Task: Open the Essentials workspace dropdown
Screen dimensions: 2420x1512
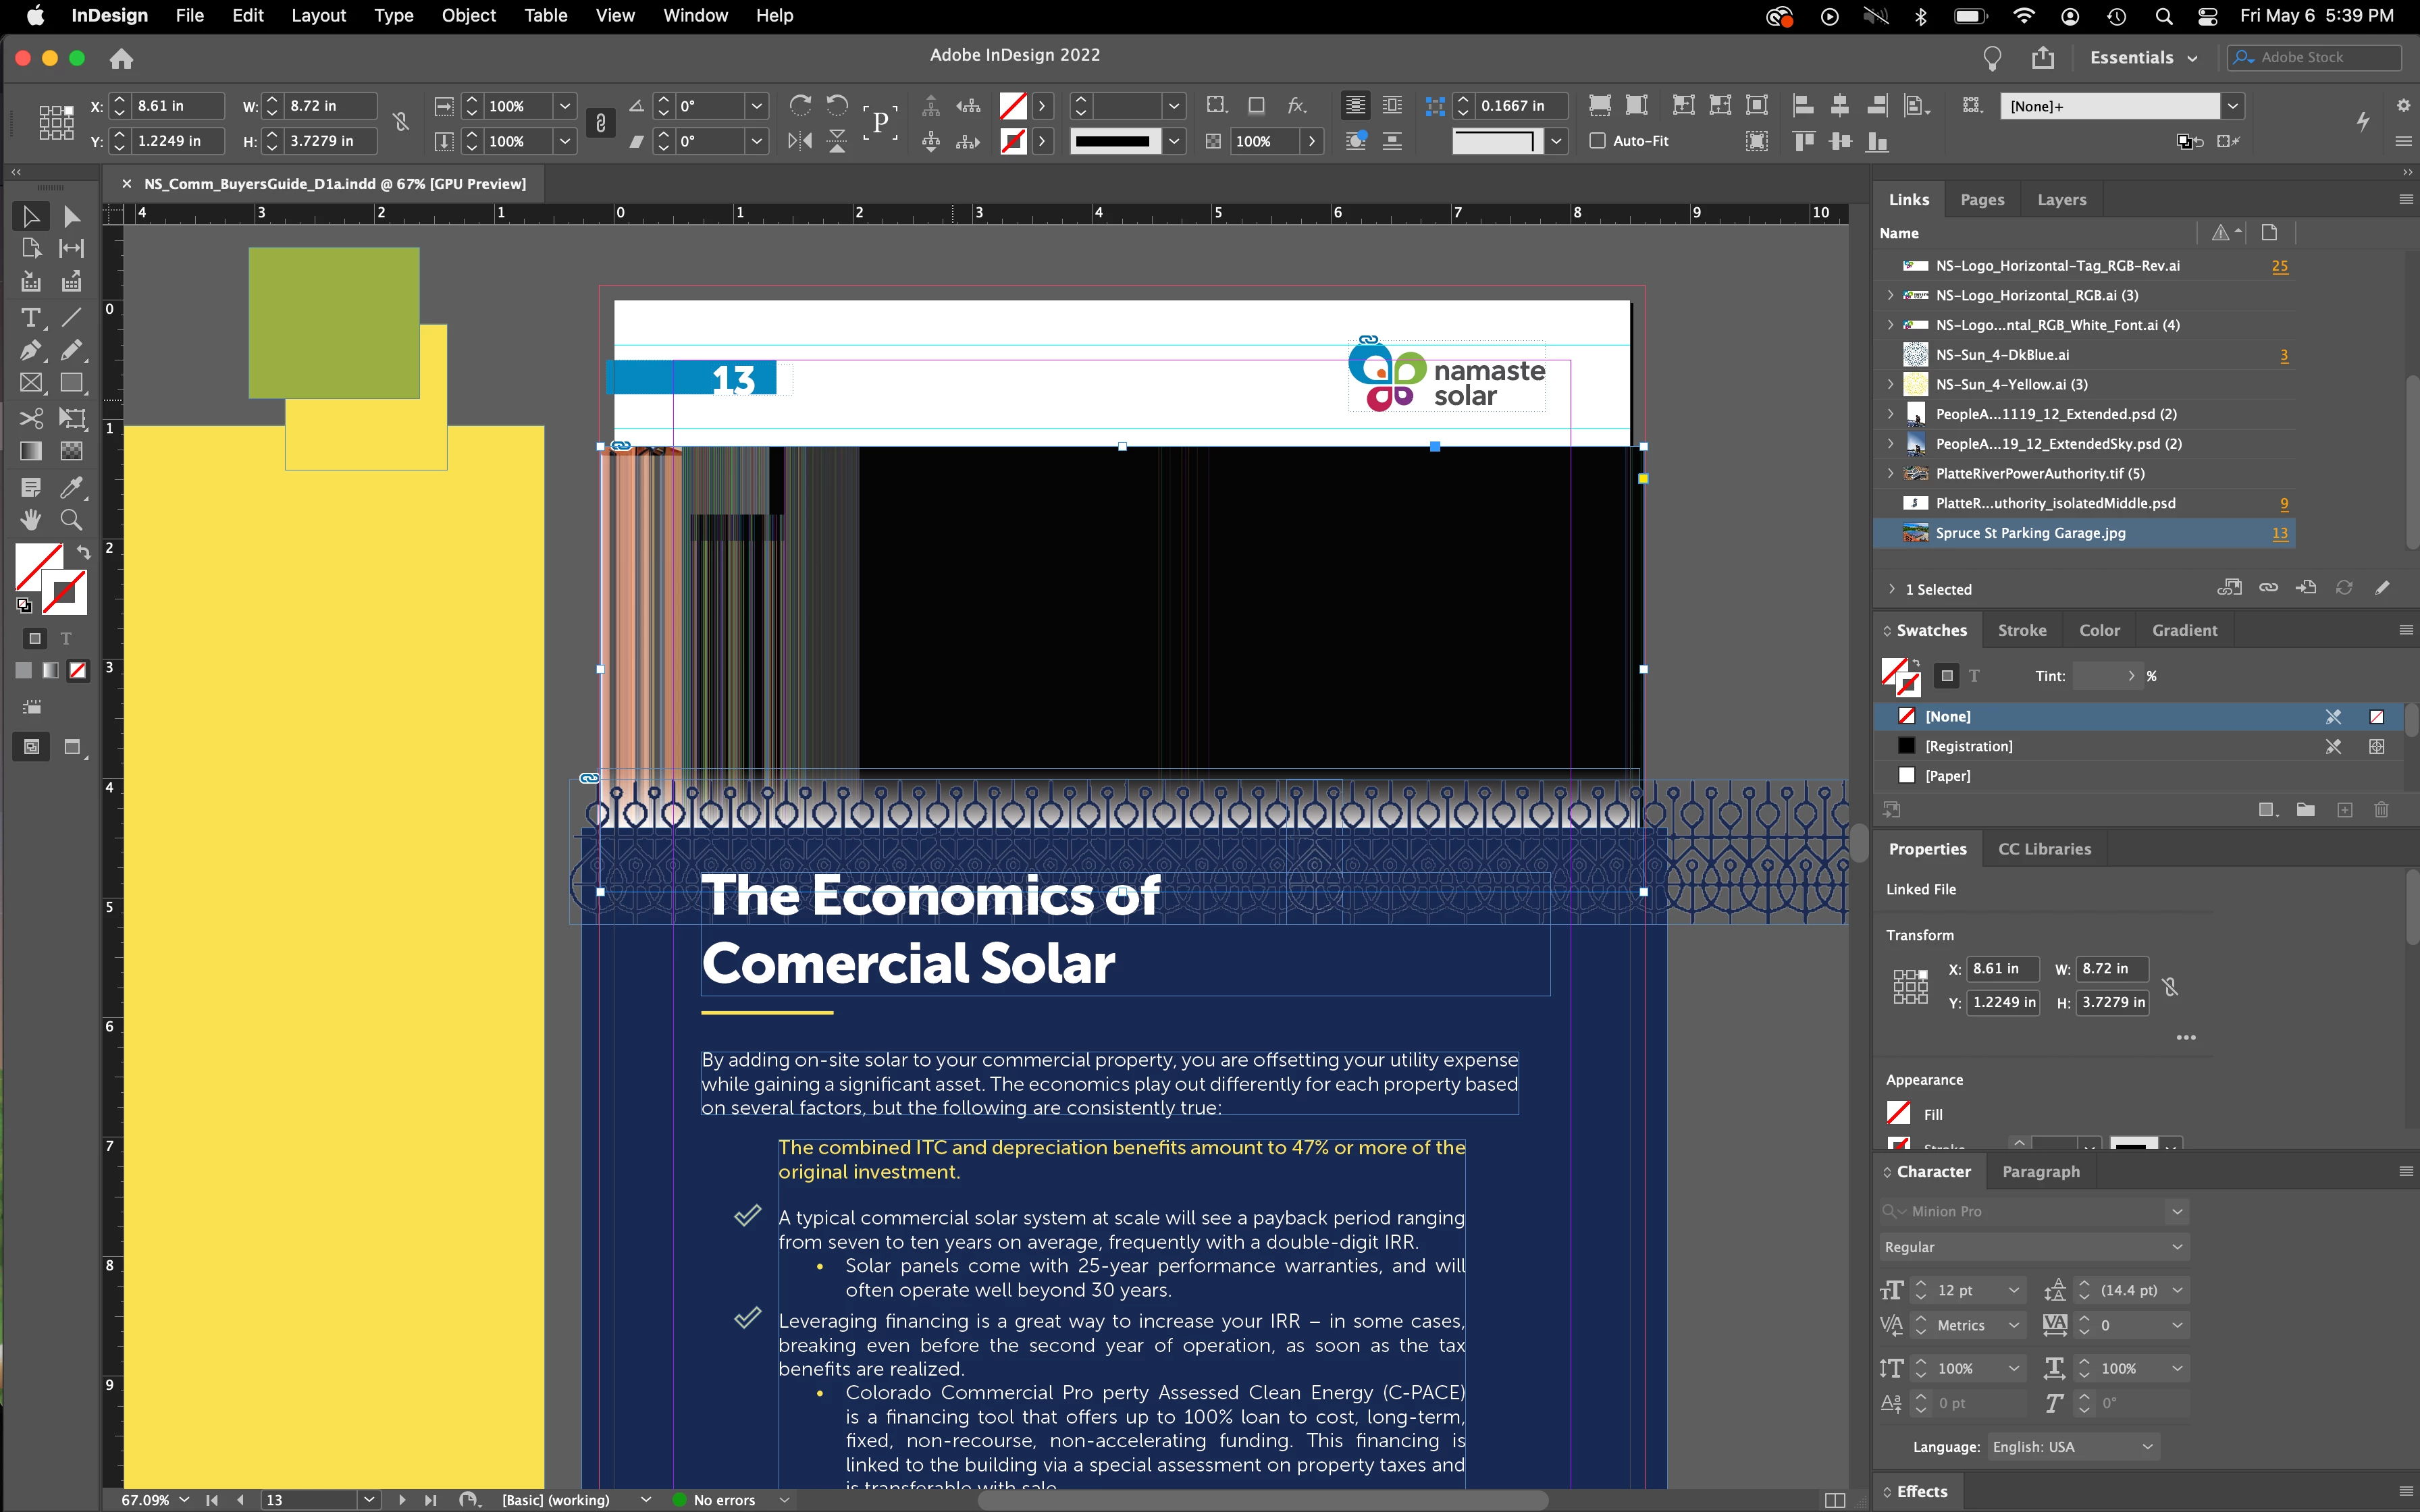Action: point(2143,58)
